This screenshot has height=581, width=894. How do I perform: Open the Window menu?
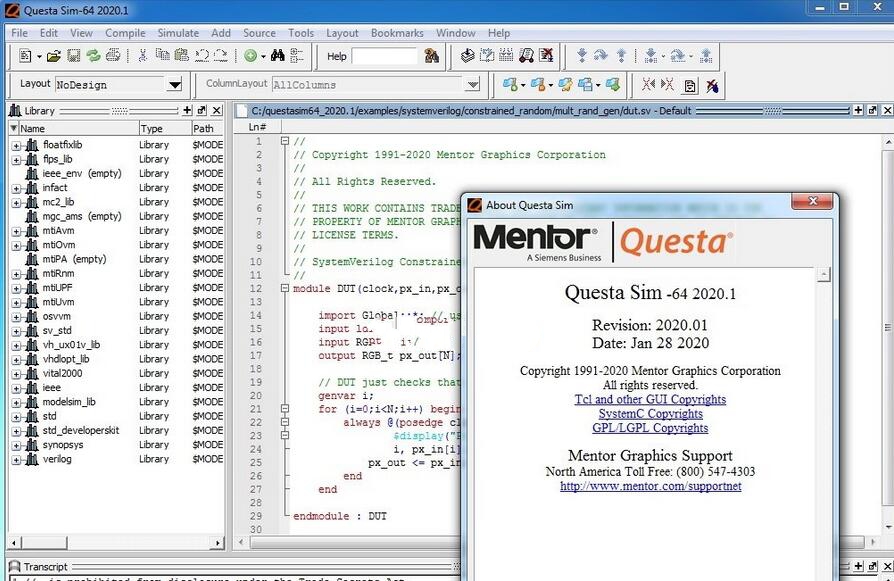[x=456, y=33]
